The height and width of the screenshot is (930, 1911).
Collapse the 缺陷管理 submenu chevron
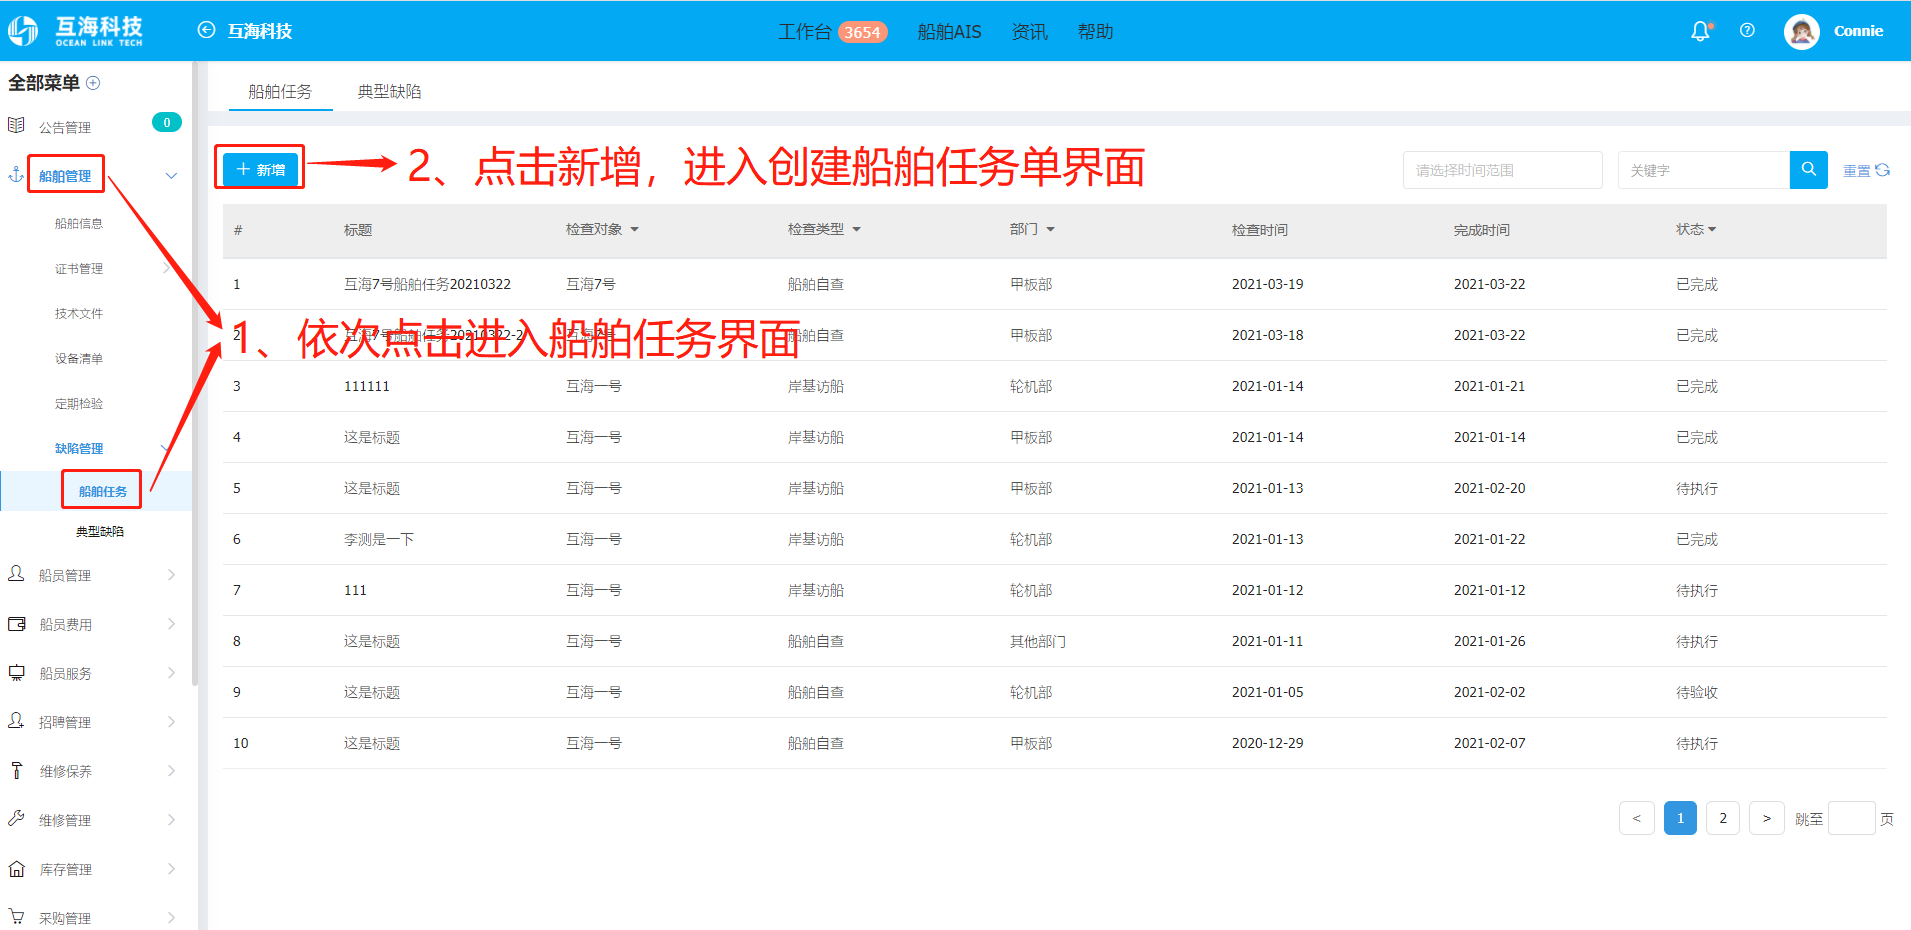pos(165,448)
